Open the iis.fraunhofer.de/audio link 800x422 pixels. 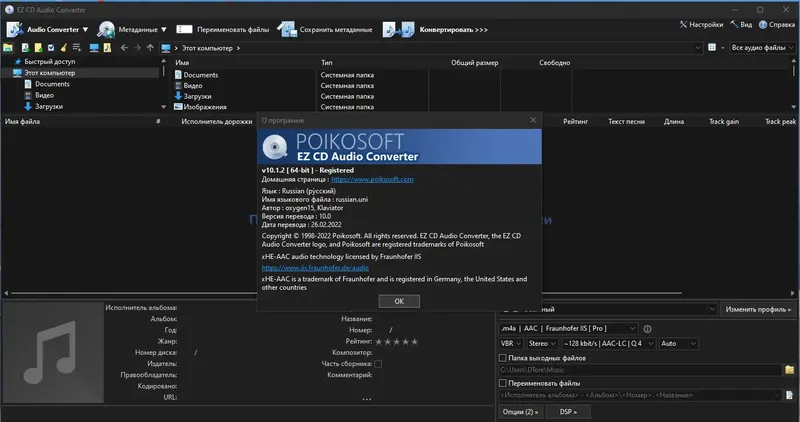coord(315,268)
